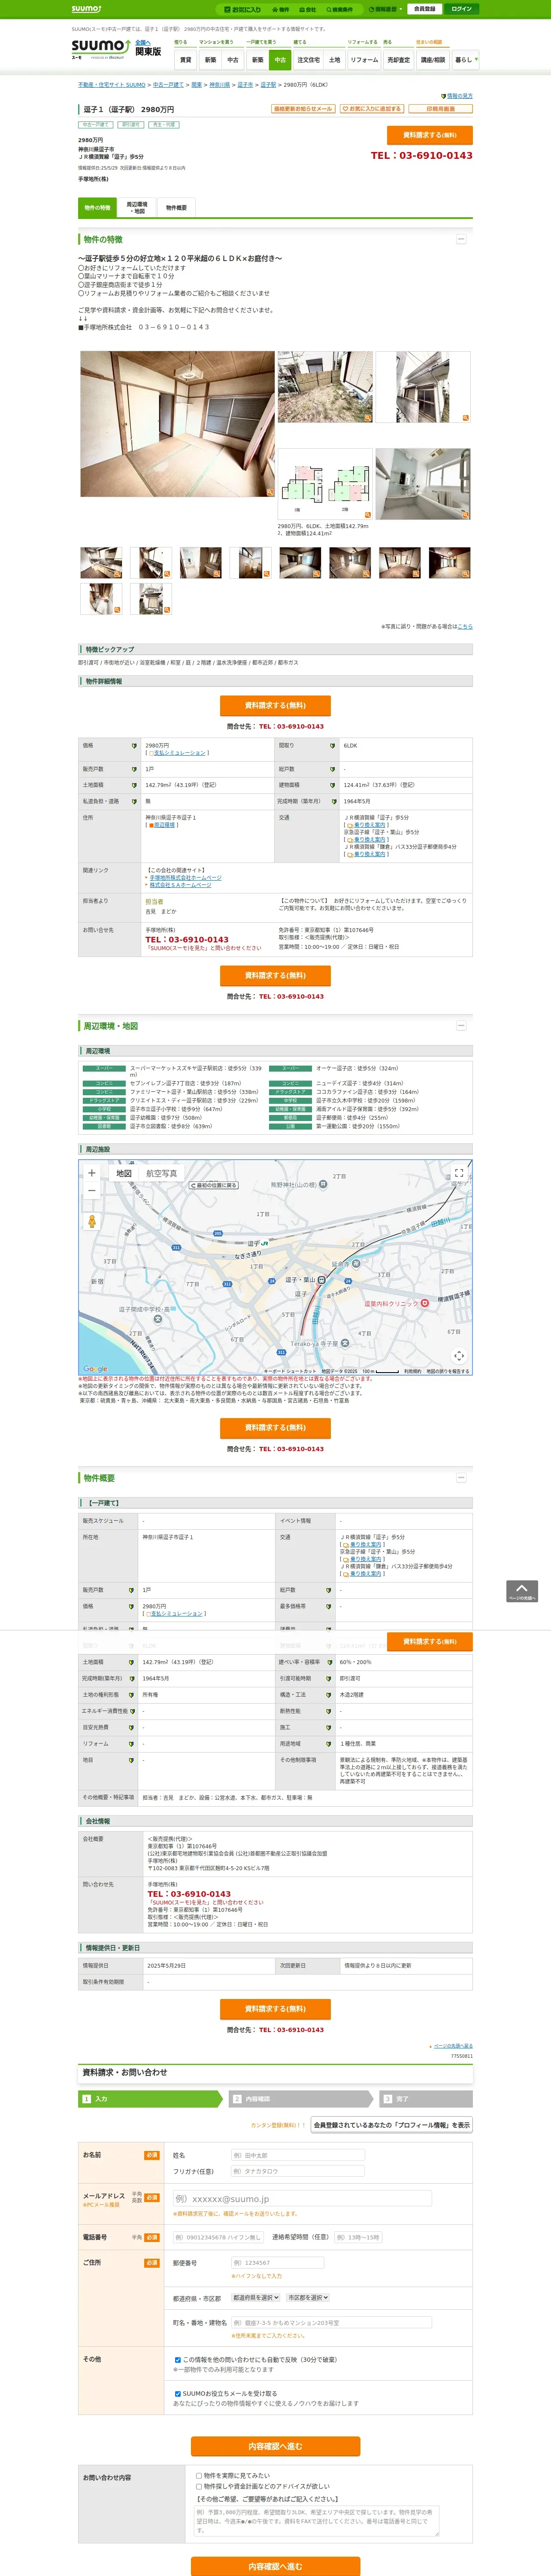The height and width of the screenshot is (2576, 551).
Task: Toggle SUUMOお役立ちメールを受け取る checkbox
Action: click(x=178, y=2393)
